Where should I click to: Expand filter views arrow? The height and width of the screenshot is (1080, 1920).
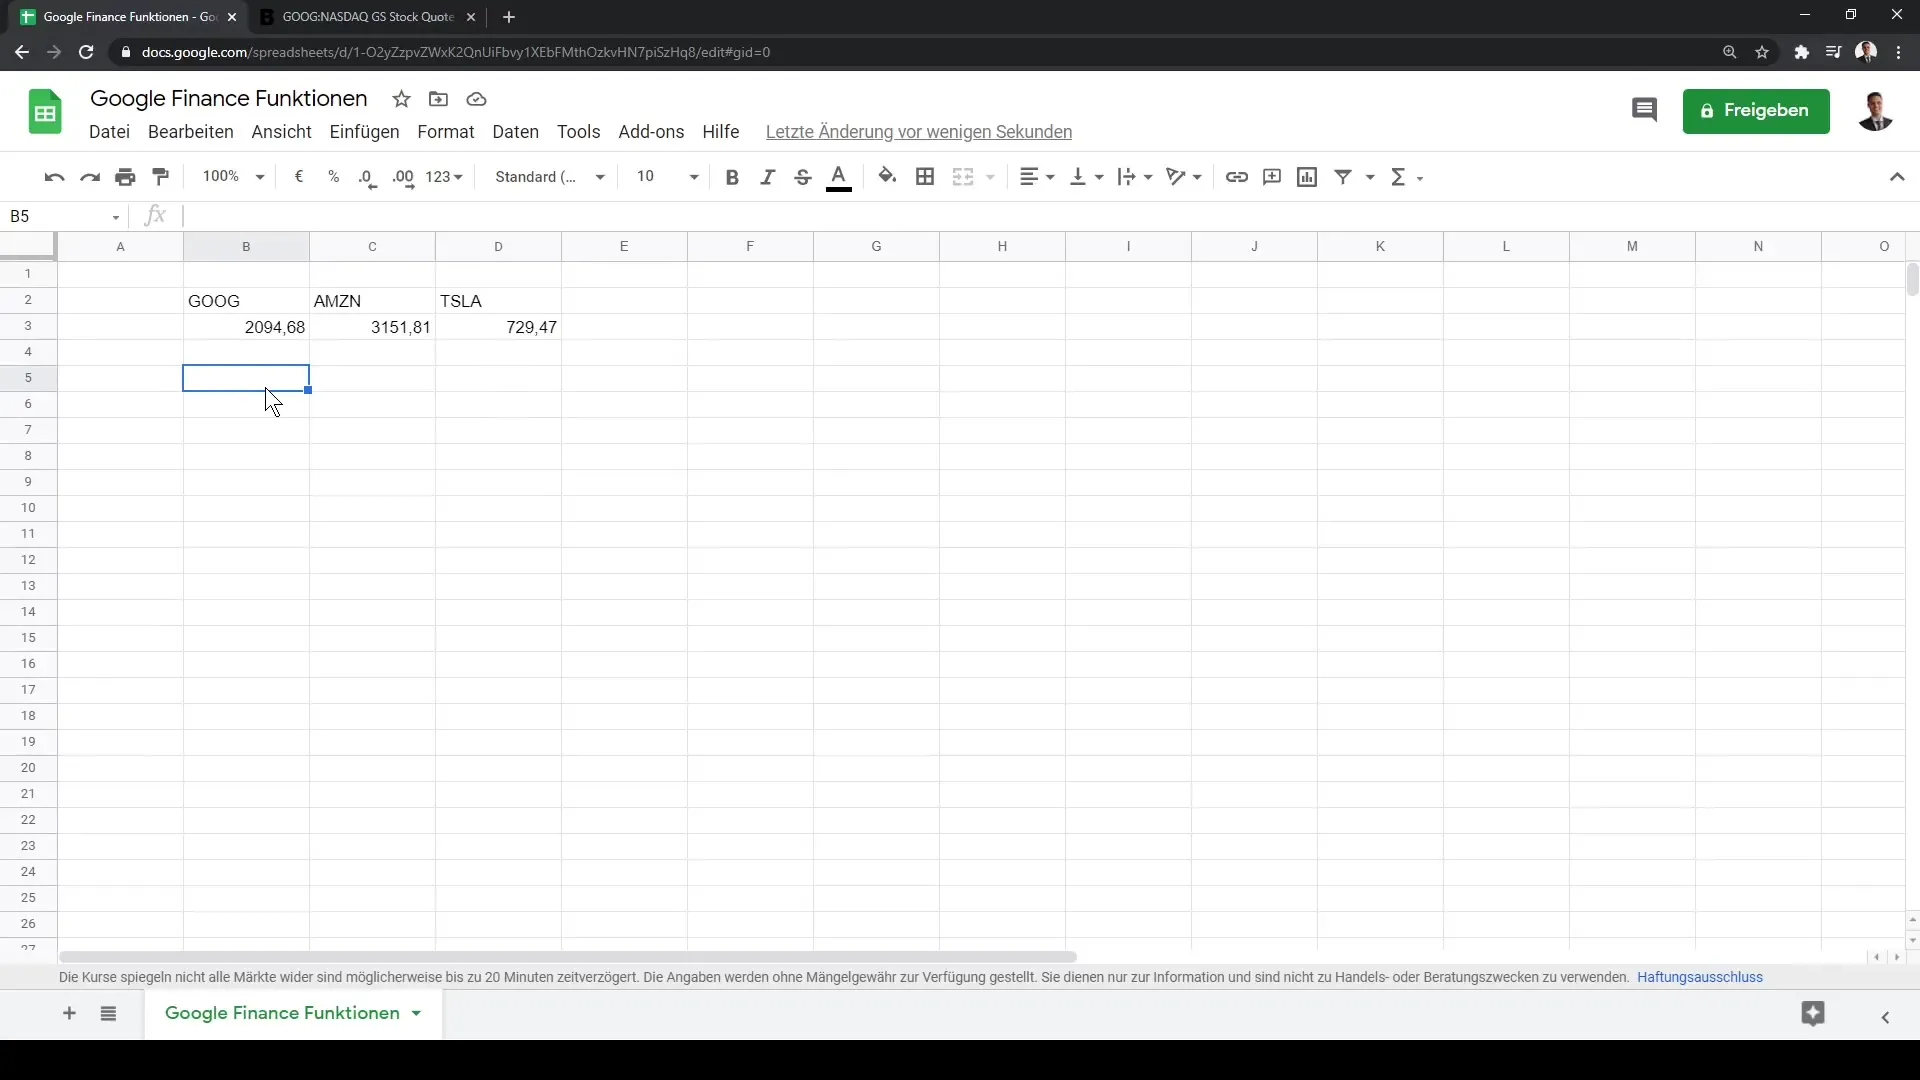[x=1370, y=177]
